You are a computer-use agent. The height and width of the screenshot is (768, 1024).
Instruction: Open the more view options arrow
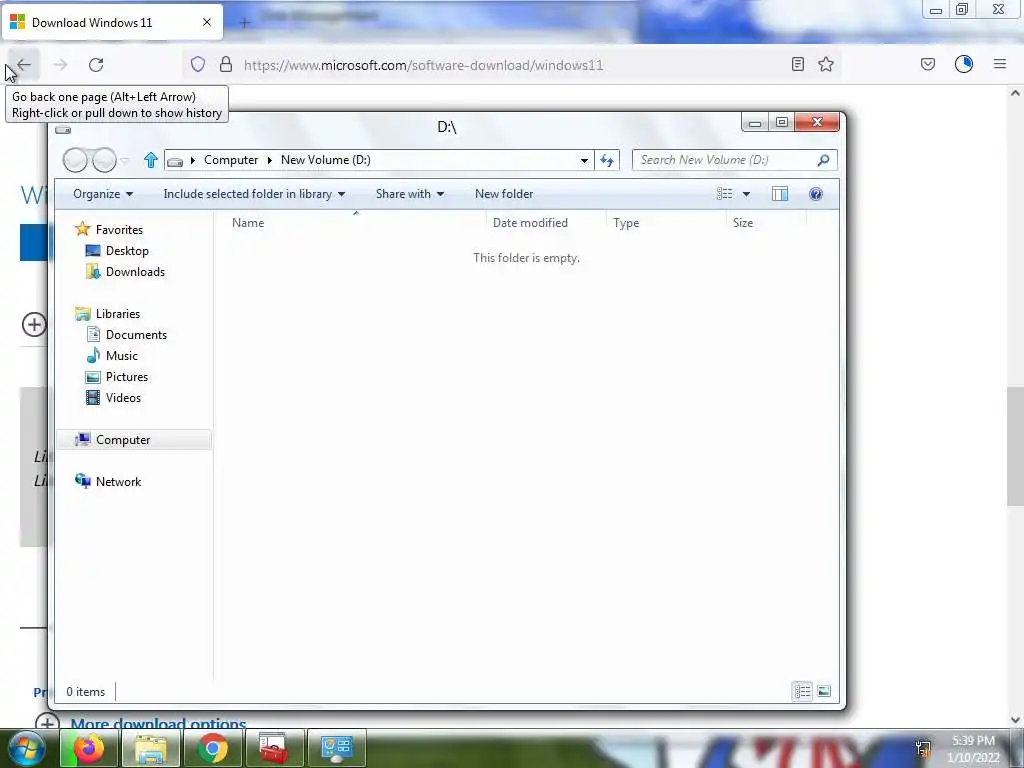(746, 194)
